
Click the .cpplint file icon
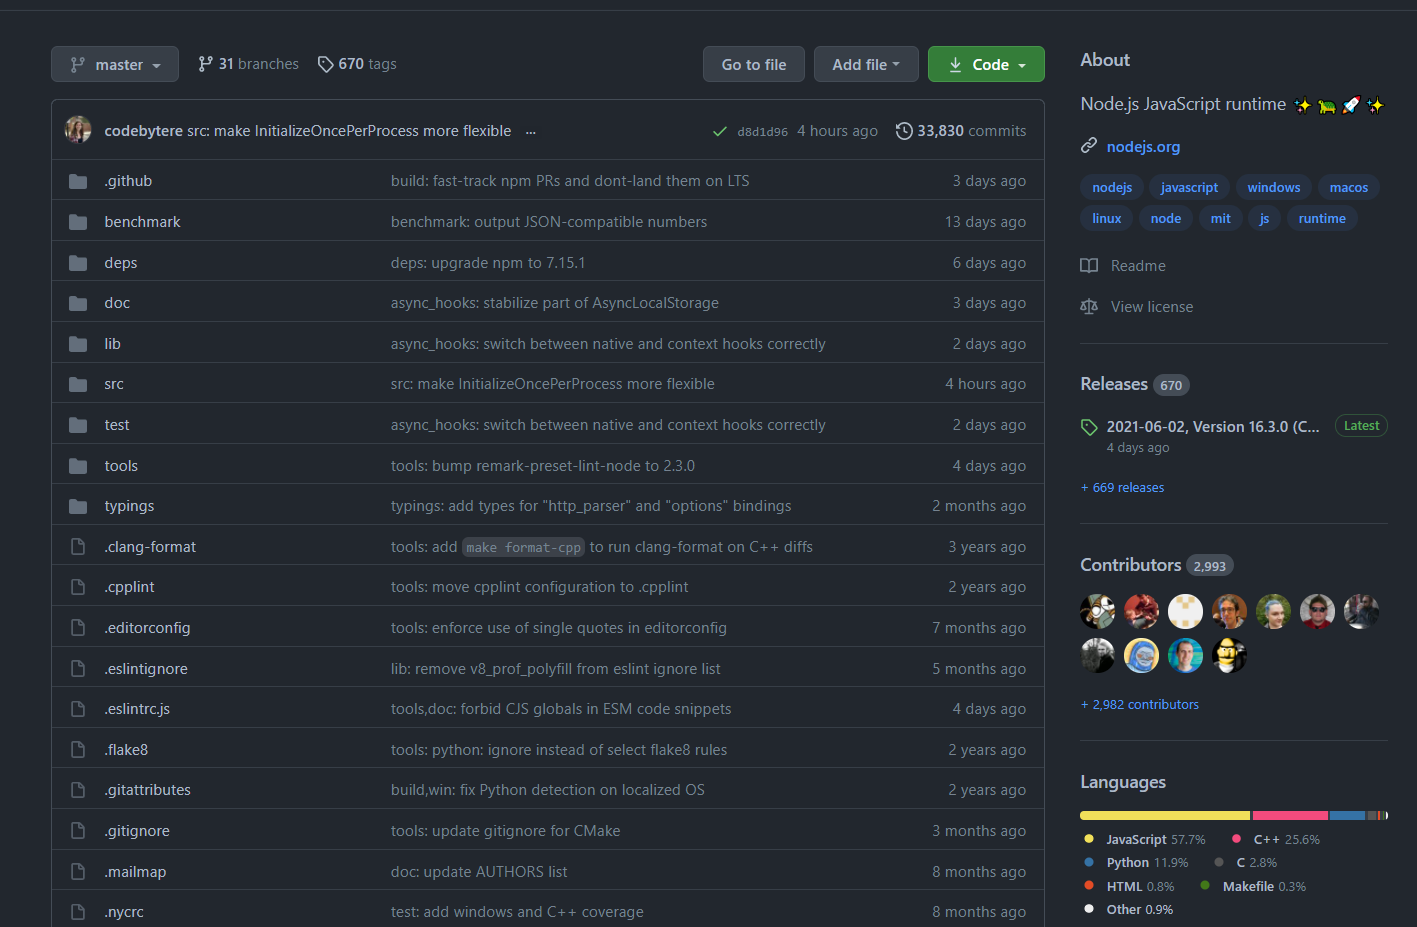tap(78, 587)
